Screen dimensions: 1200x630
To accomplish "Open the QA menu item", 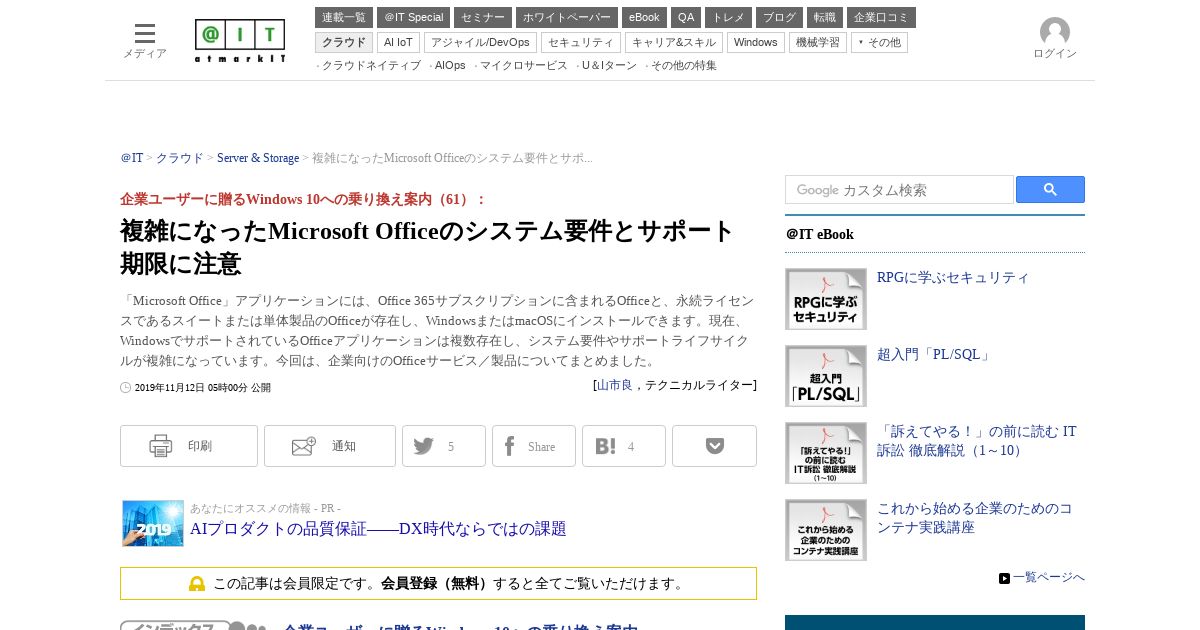I will [686, 17].
